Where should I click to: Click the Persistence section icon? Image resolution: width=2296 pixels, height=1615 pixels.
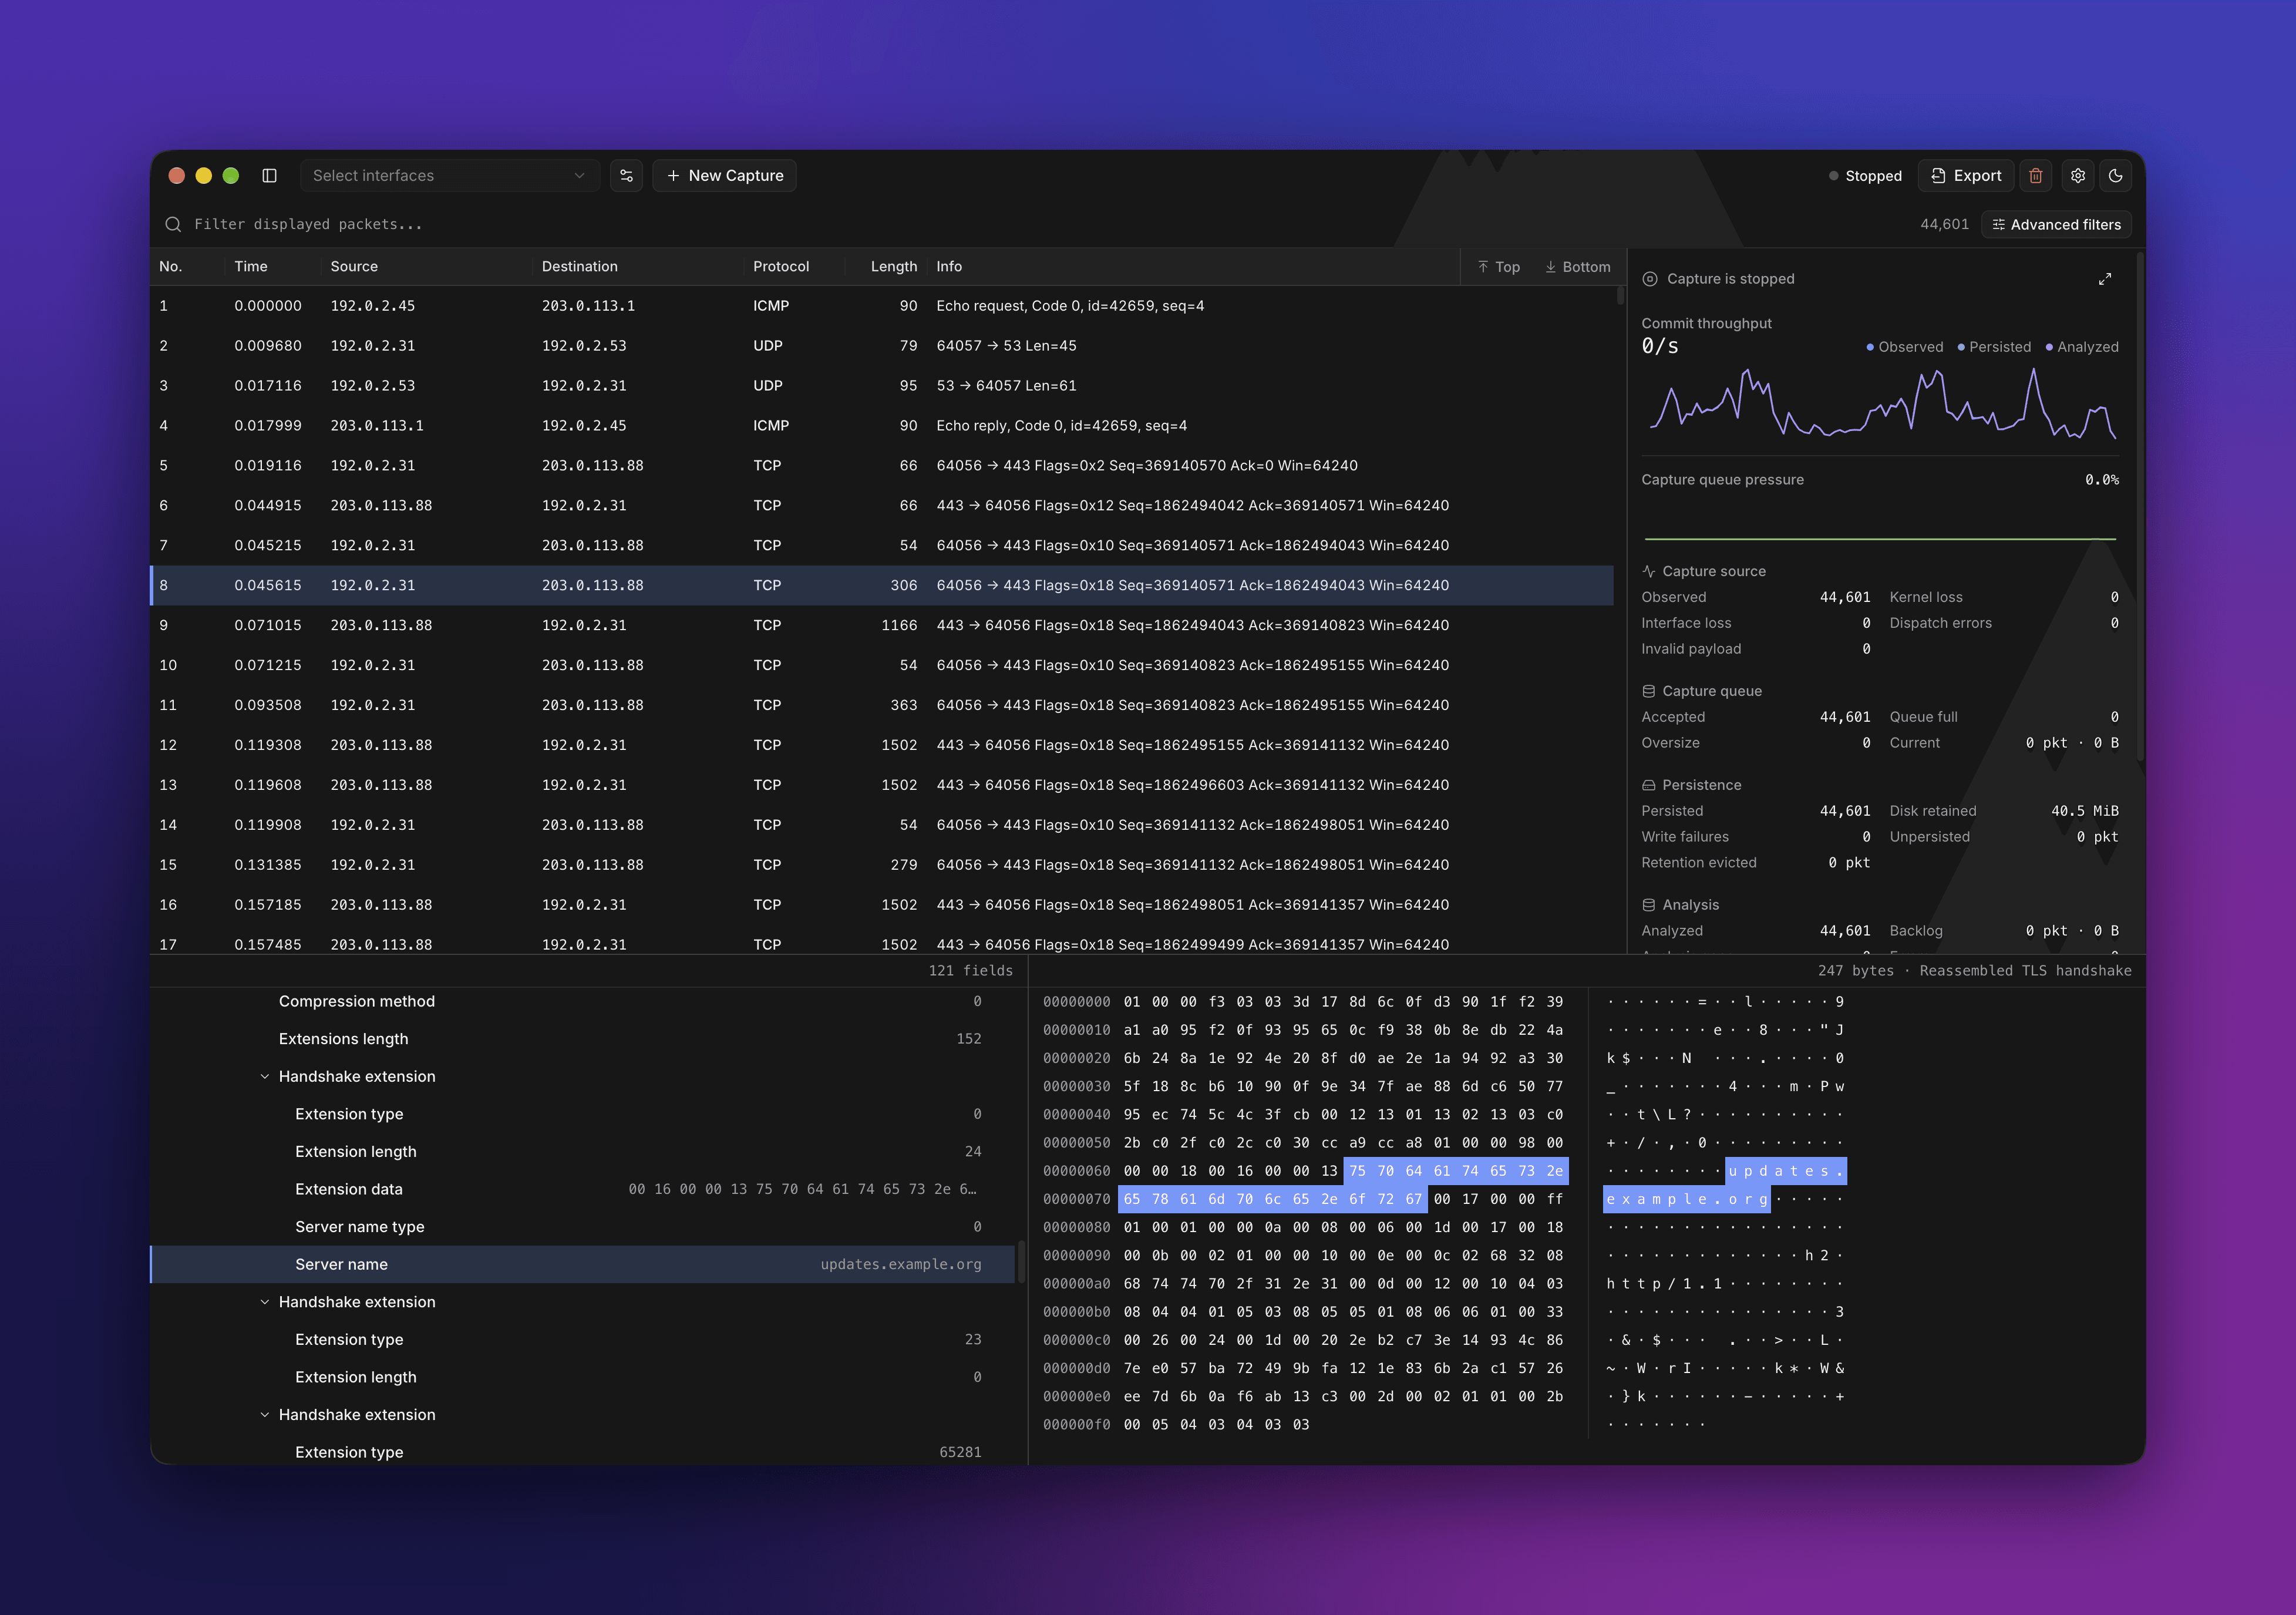pos(1649,785)
